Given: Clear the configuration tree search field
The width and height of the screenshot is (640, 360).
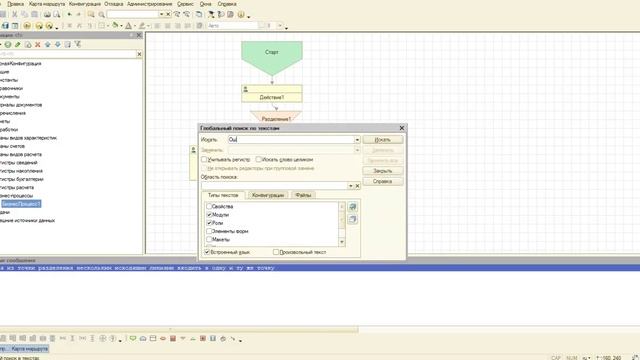Looking at the screenshot, I should [139, 54].
